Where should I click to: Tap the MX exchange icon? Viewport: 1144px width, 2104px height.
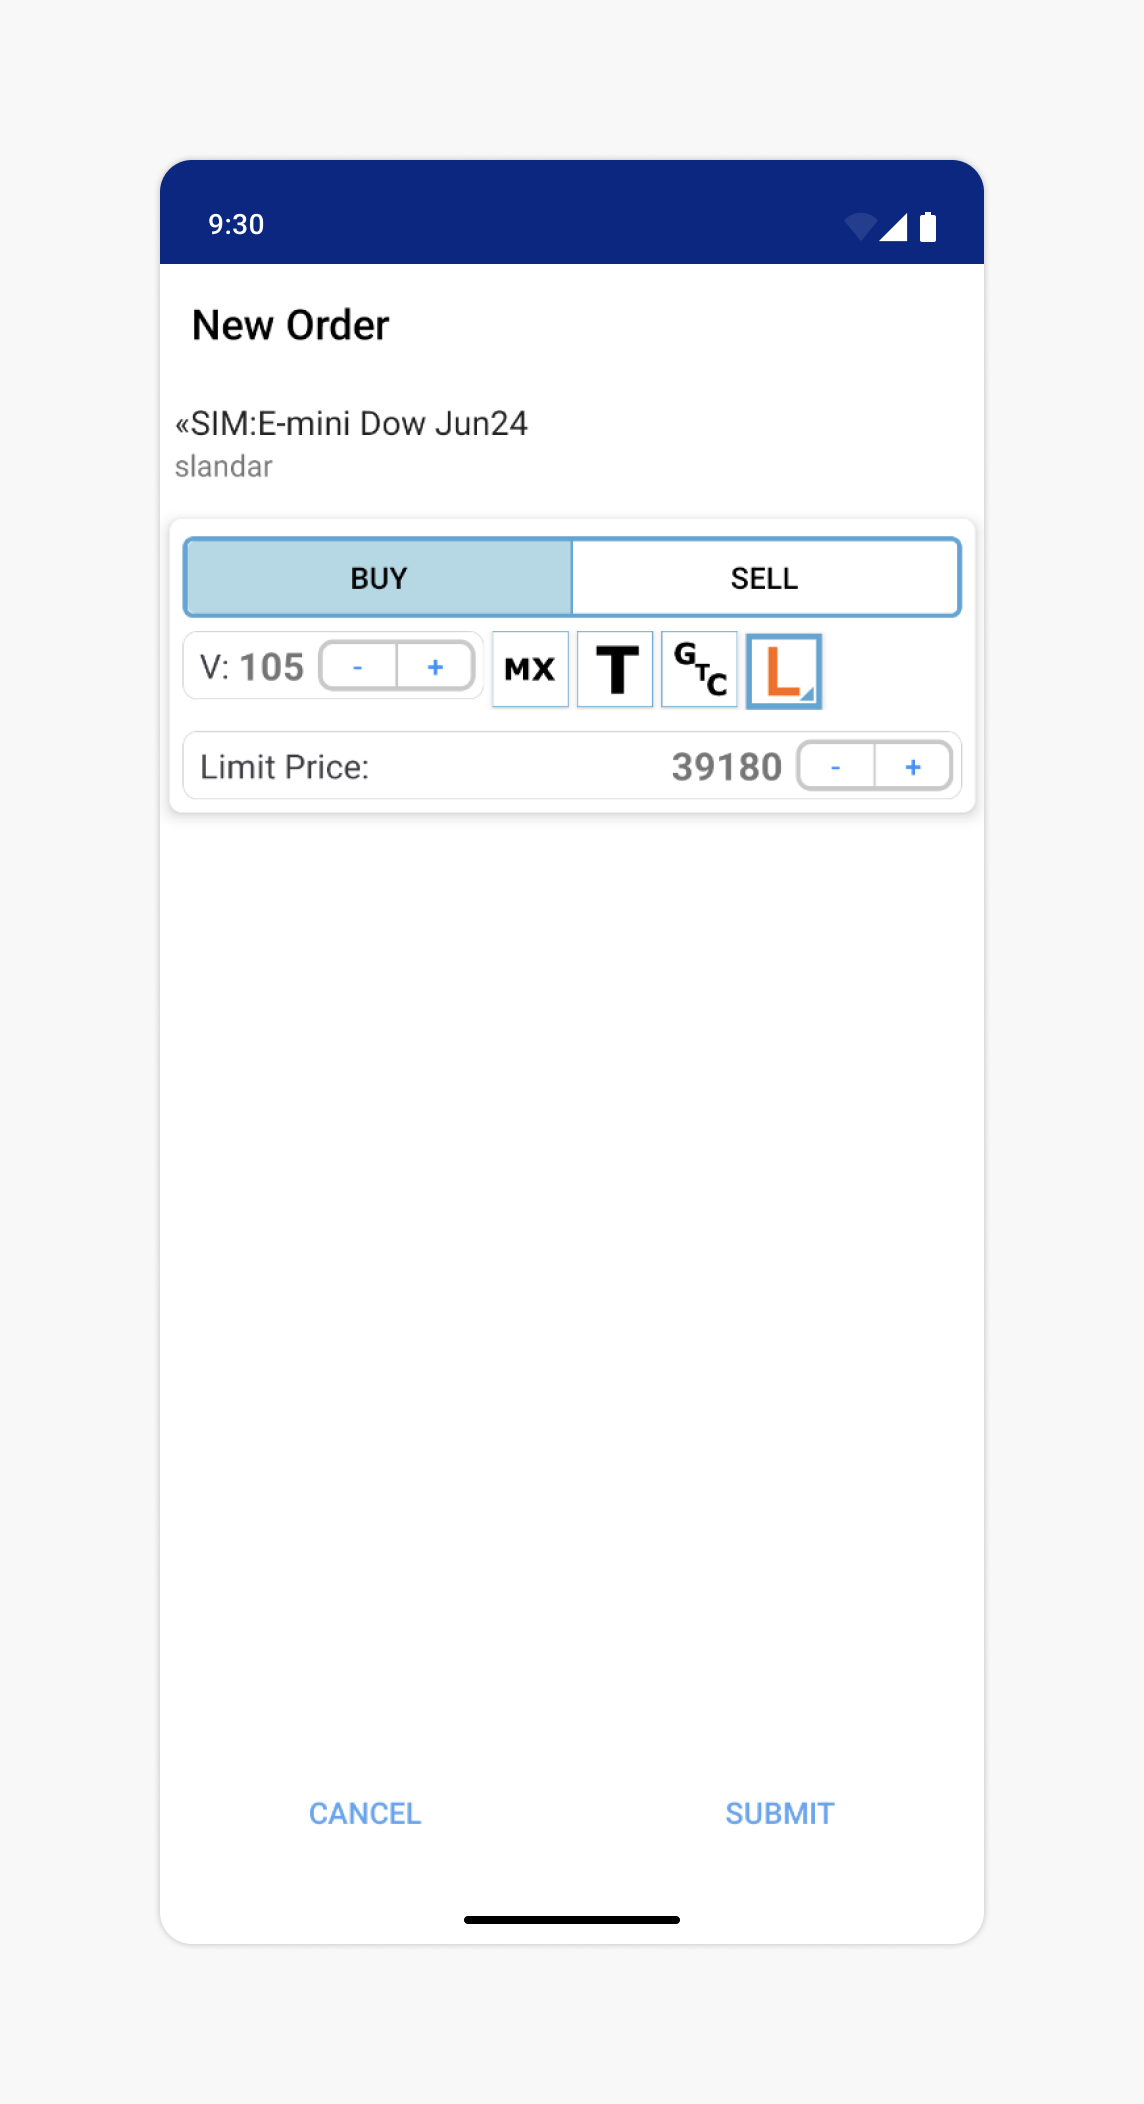530,669
